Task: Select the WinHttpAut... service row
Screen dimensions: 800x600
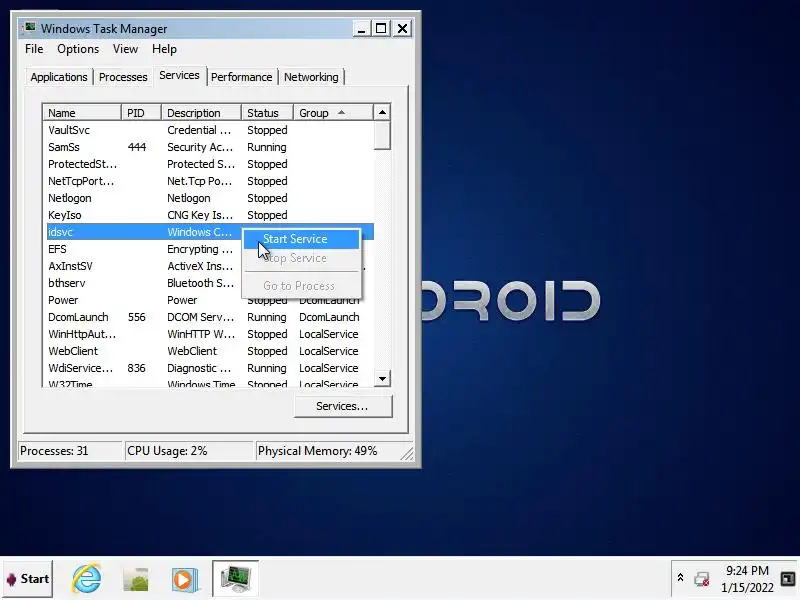Action: (x=210, y=334)
